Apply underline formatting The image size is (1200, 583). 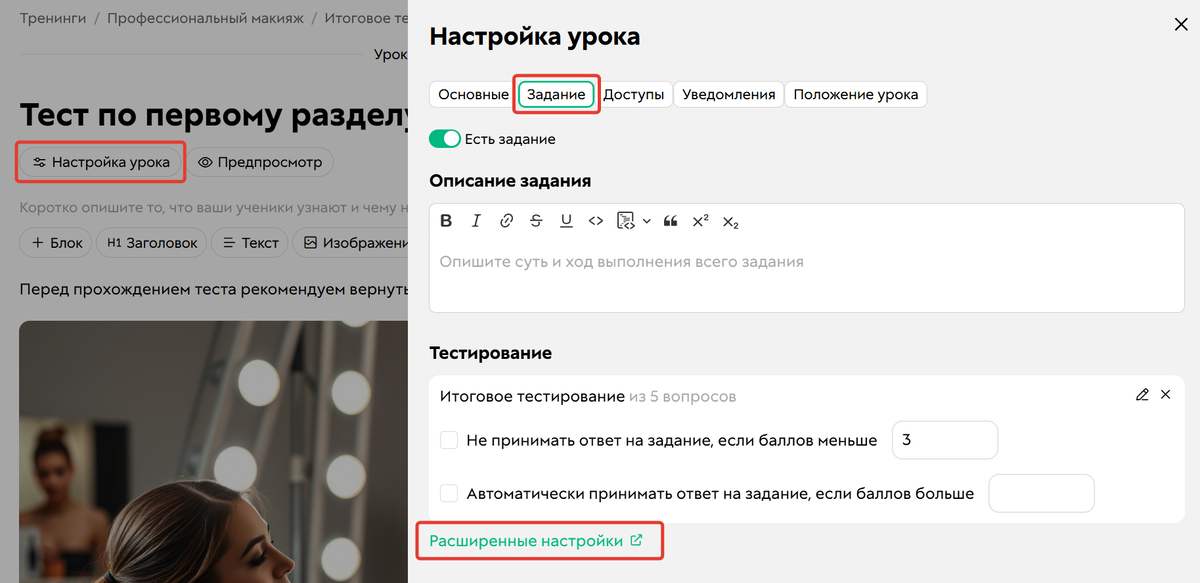coord(566,221)
